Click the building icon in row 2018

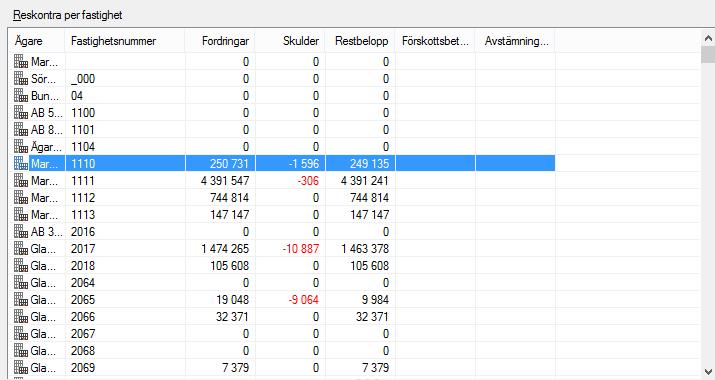[21, 265]
